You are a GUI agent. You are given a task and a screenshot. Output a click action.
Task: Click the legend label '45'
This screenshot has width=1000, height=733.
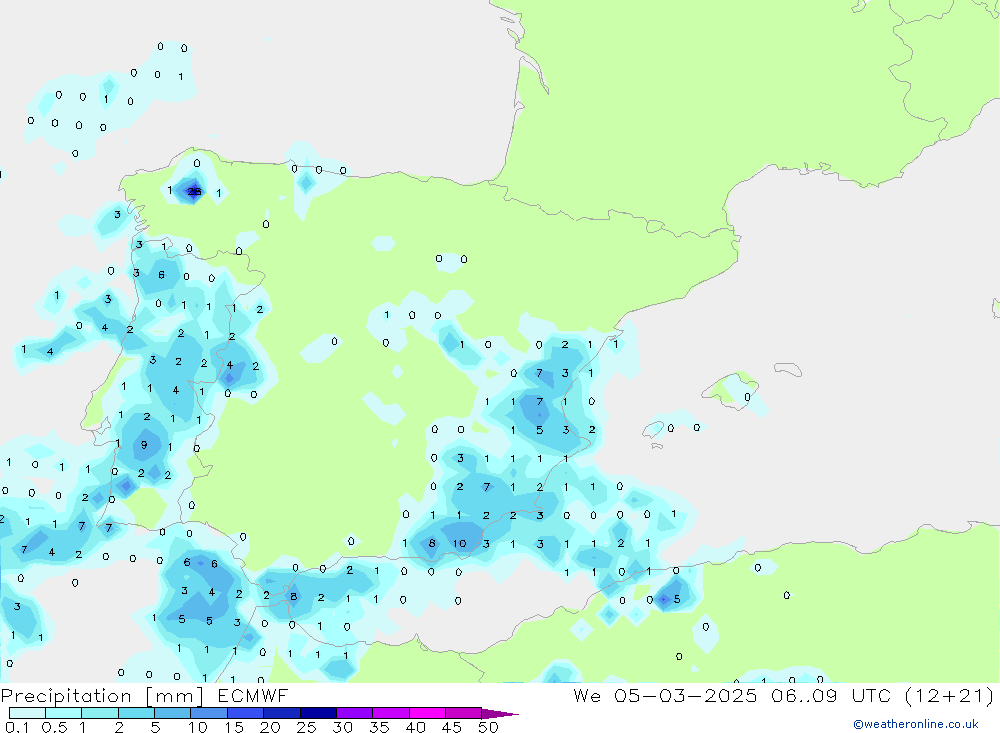452,727
